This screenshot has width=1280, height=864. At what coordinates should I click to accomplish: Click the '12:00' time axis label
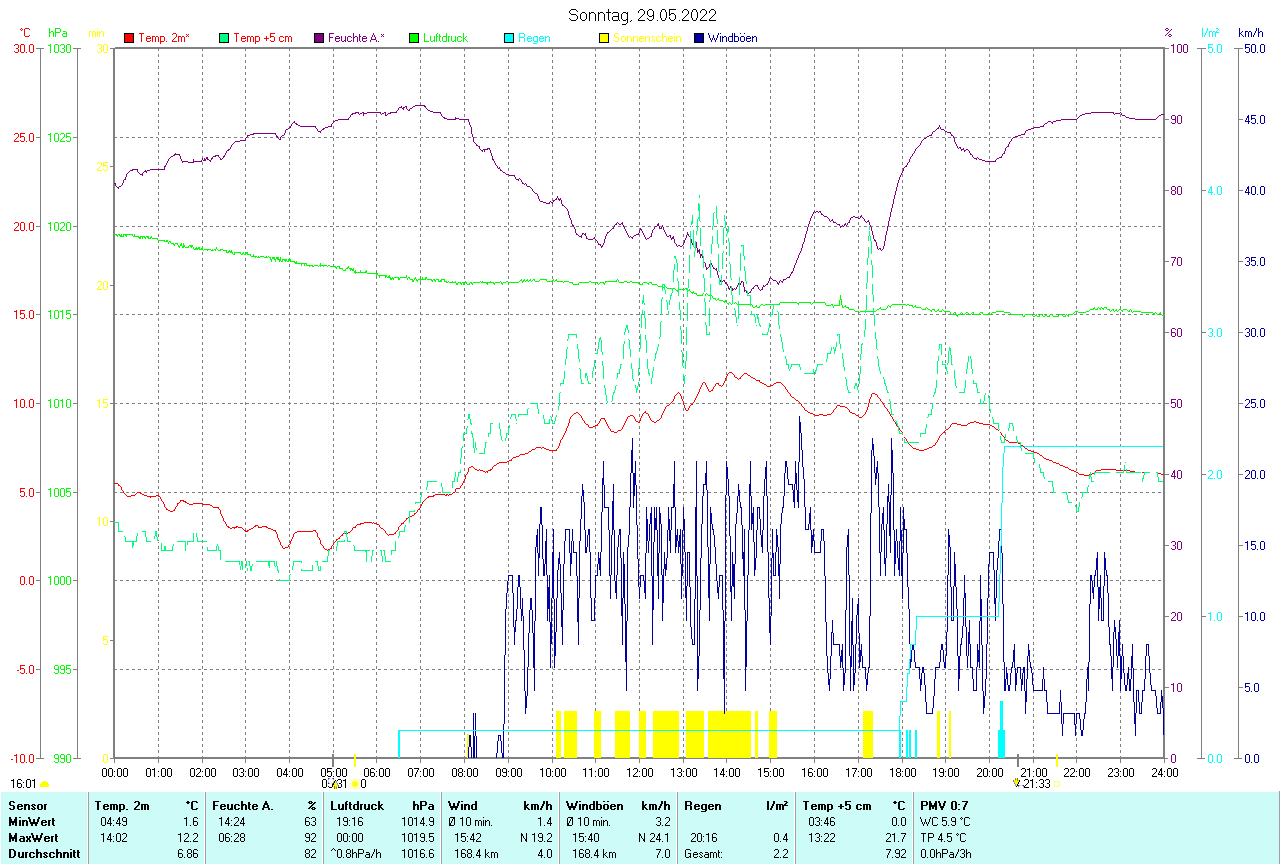coord(639,772)
